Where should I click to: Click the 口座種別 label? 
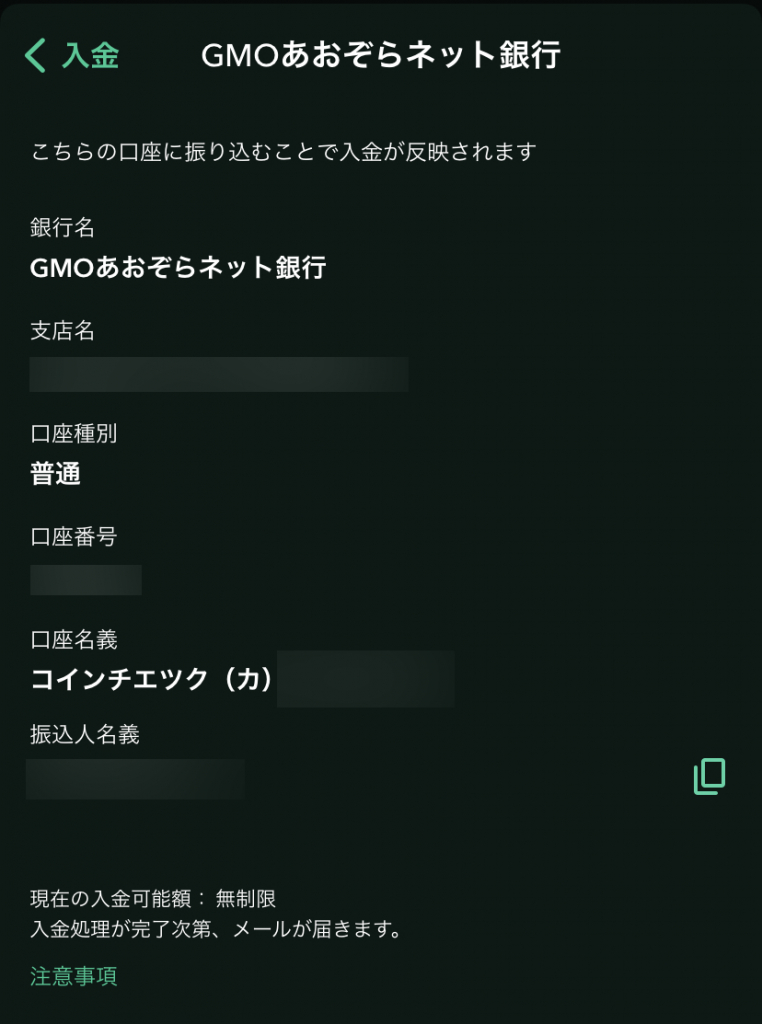click(74, 434)
